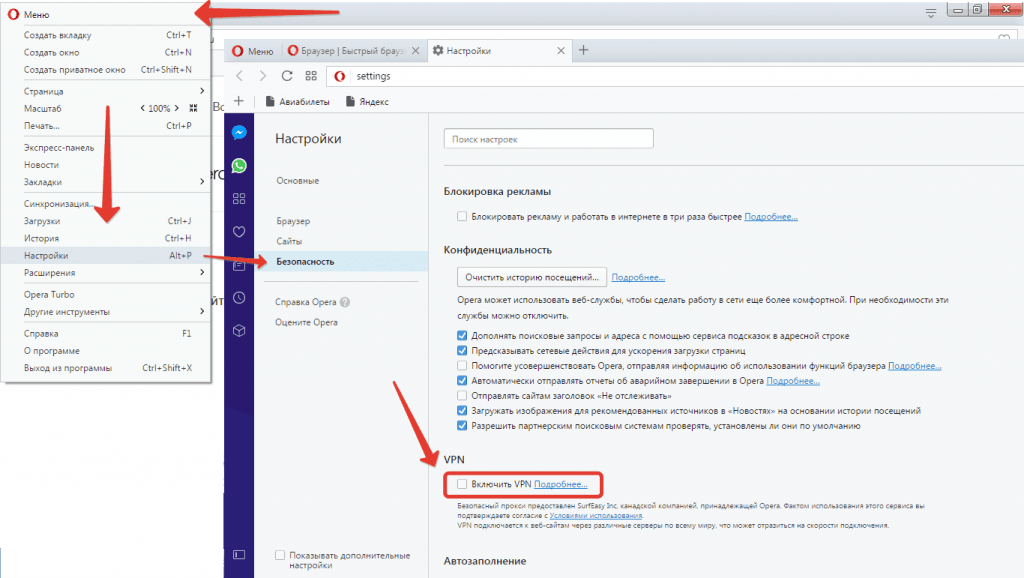Close the Браузер tab

pos(415,50)
